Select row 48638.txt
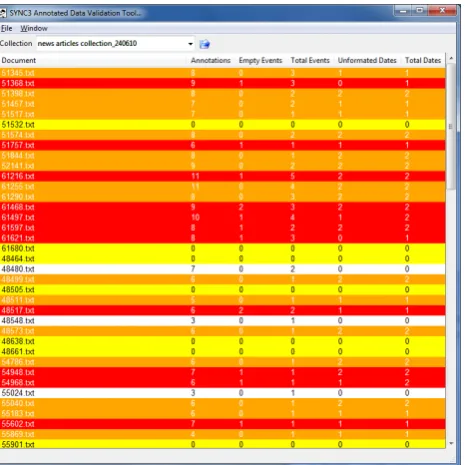Screen dimensions: 465x465 coord(223,342)
